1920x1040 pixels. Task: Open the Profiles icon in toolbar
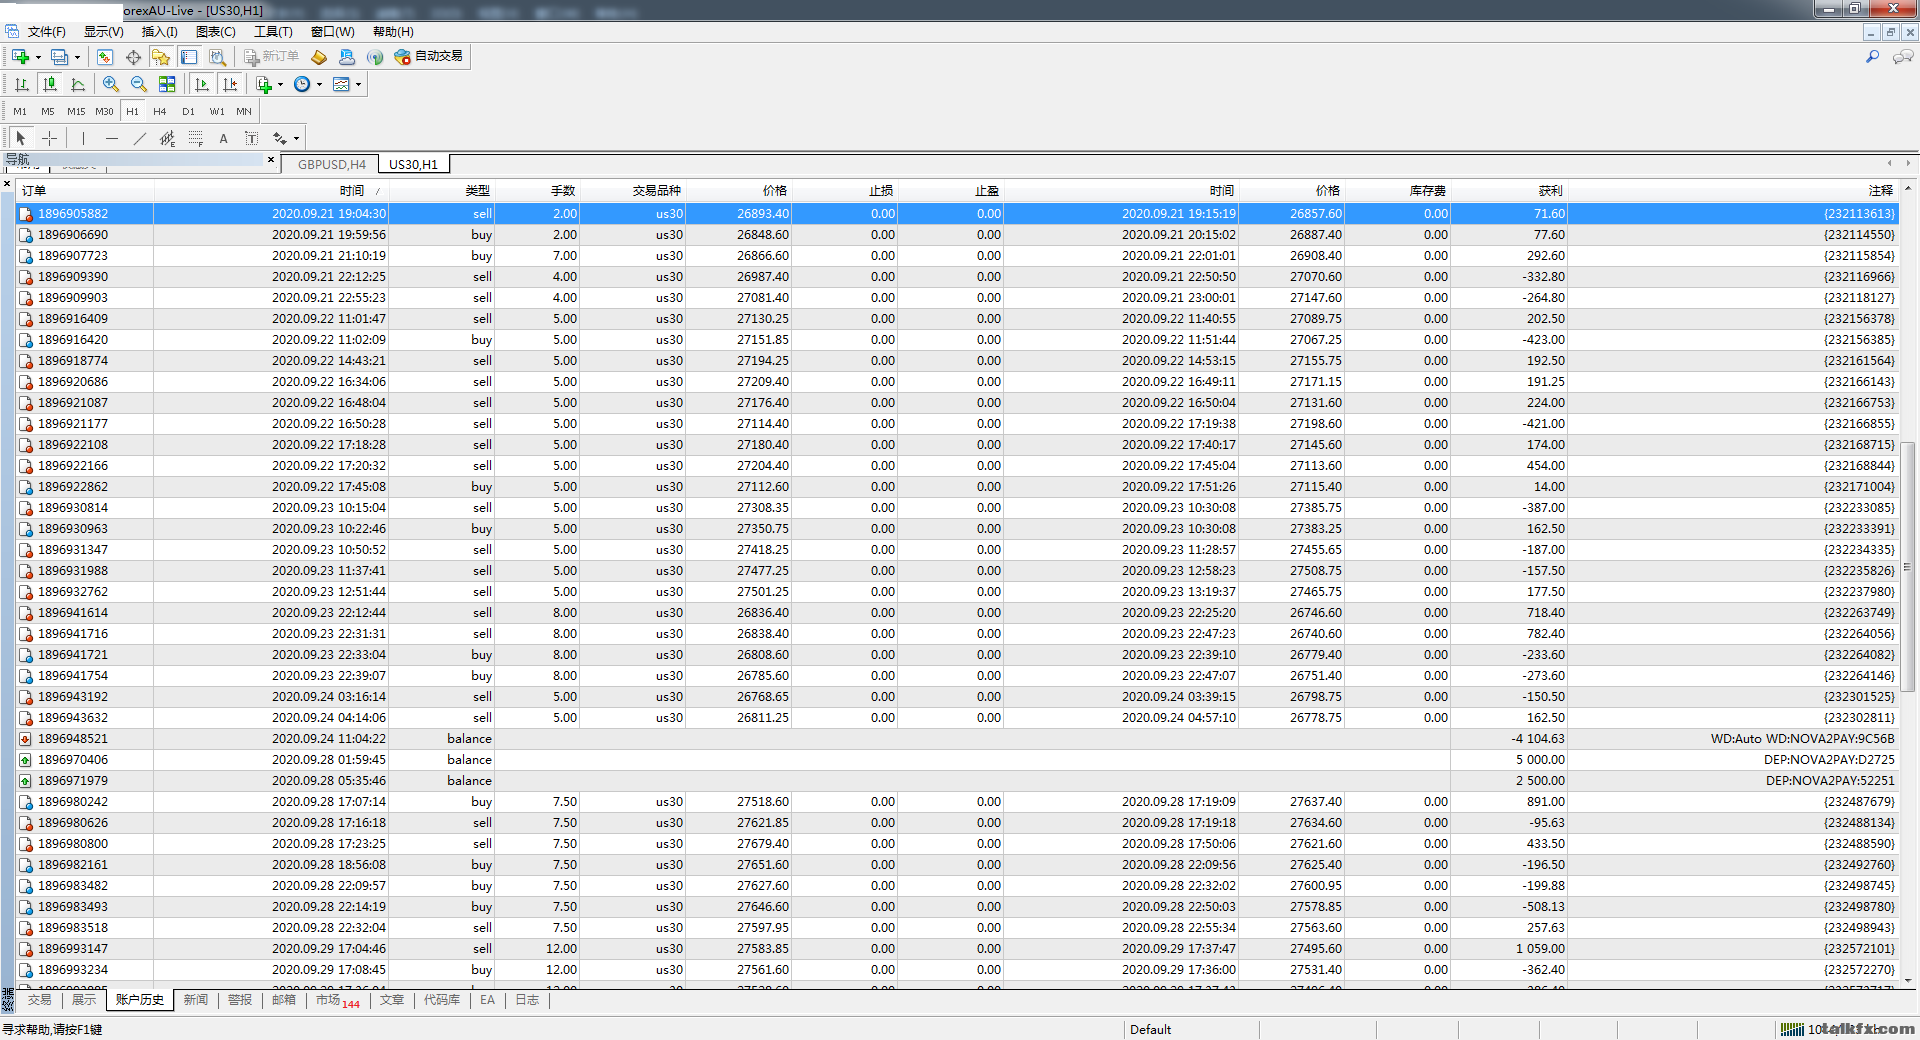tap(60, 57)
